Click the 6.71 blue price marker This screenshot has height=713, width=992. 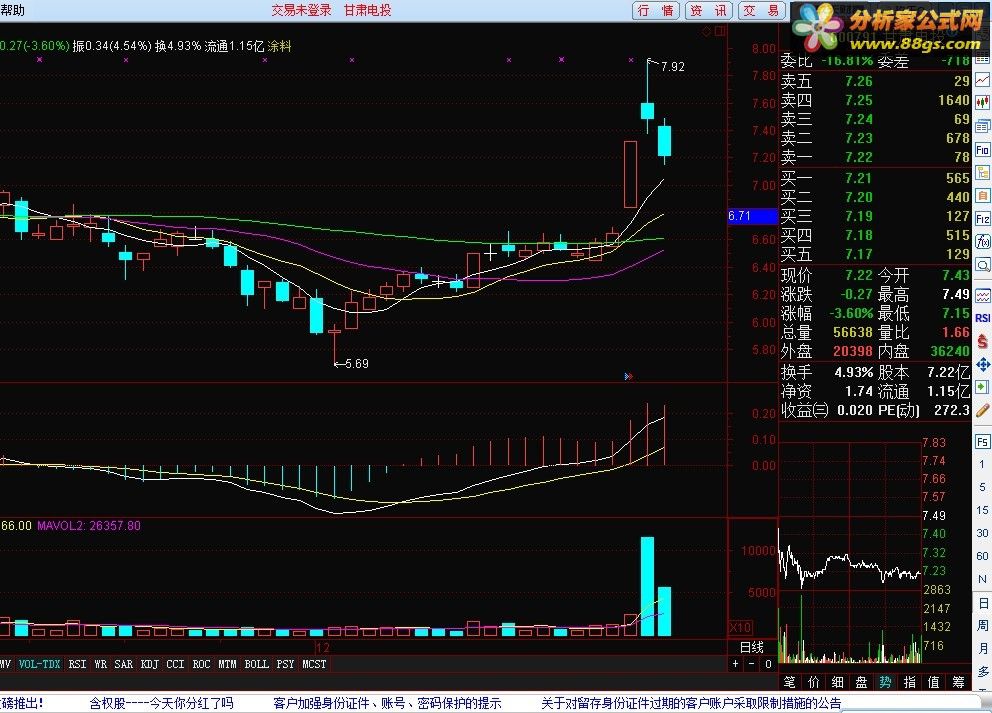click(x=752, y=216)
